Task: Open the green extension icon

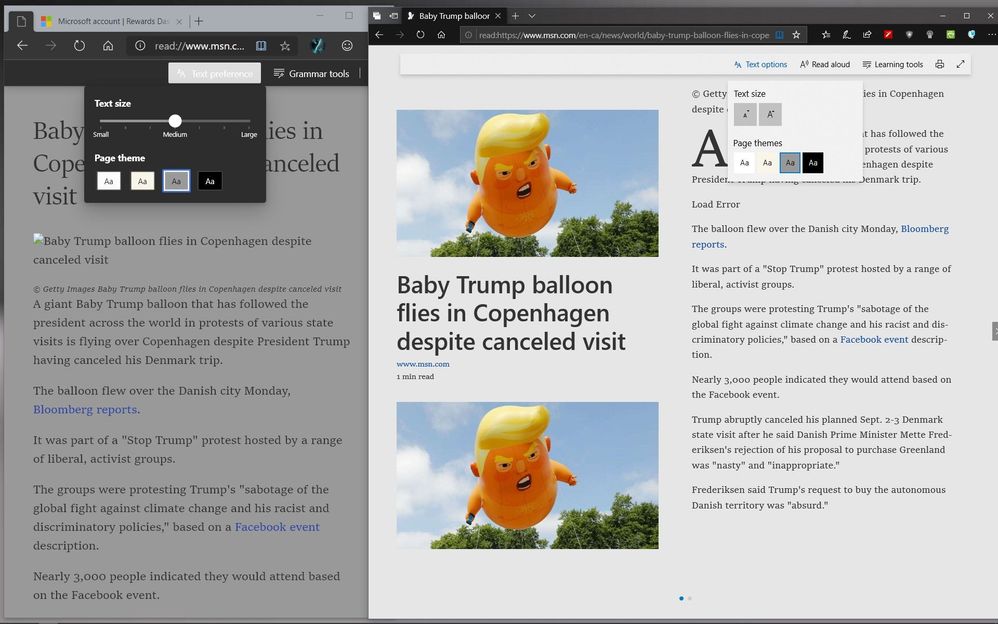Action: (950, 34)
